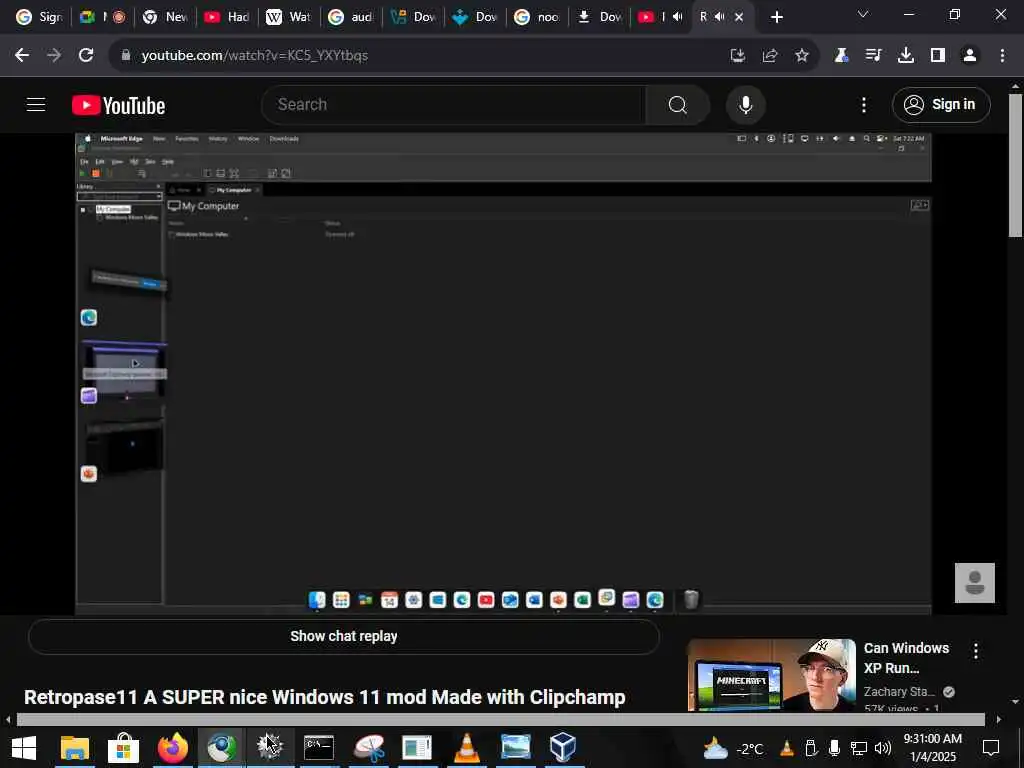Image resolution: width=1024 pixels, height=768 pixels.
Task: Switch to the 'Dow' tab with arrow icon
Action: [600, 17]
